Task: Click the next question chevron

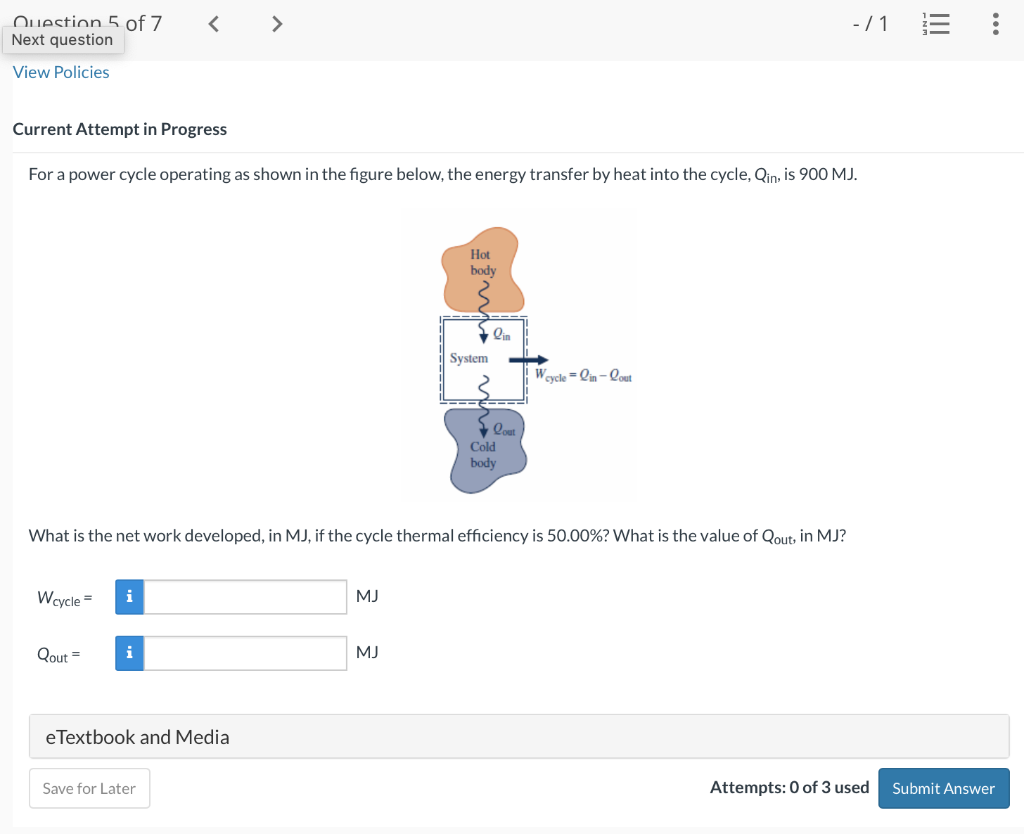Action: (x=277, y=23)
